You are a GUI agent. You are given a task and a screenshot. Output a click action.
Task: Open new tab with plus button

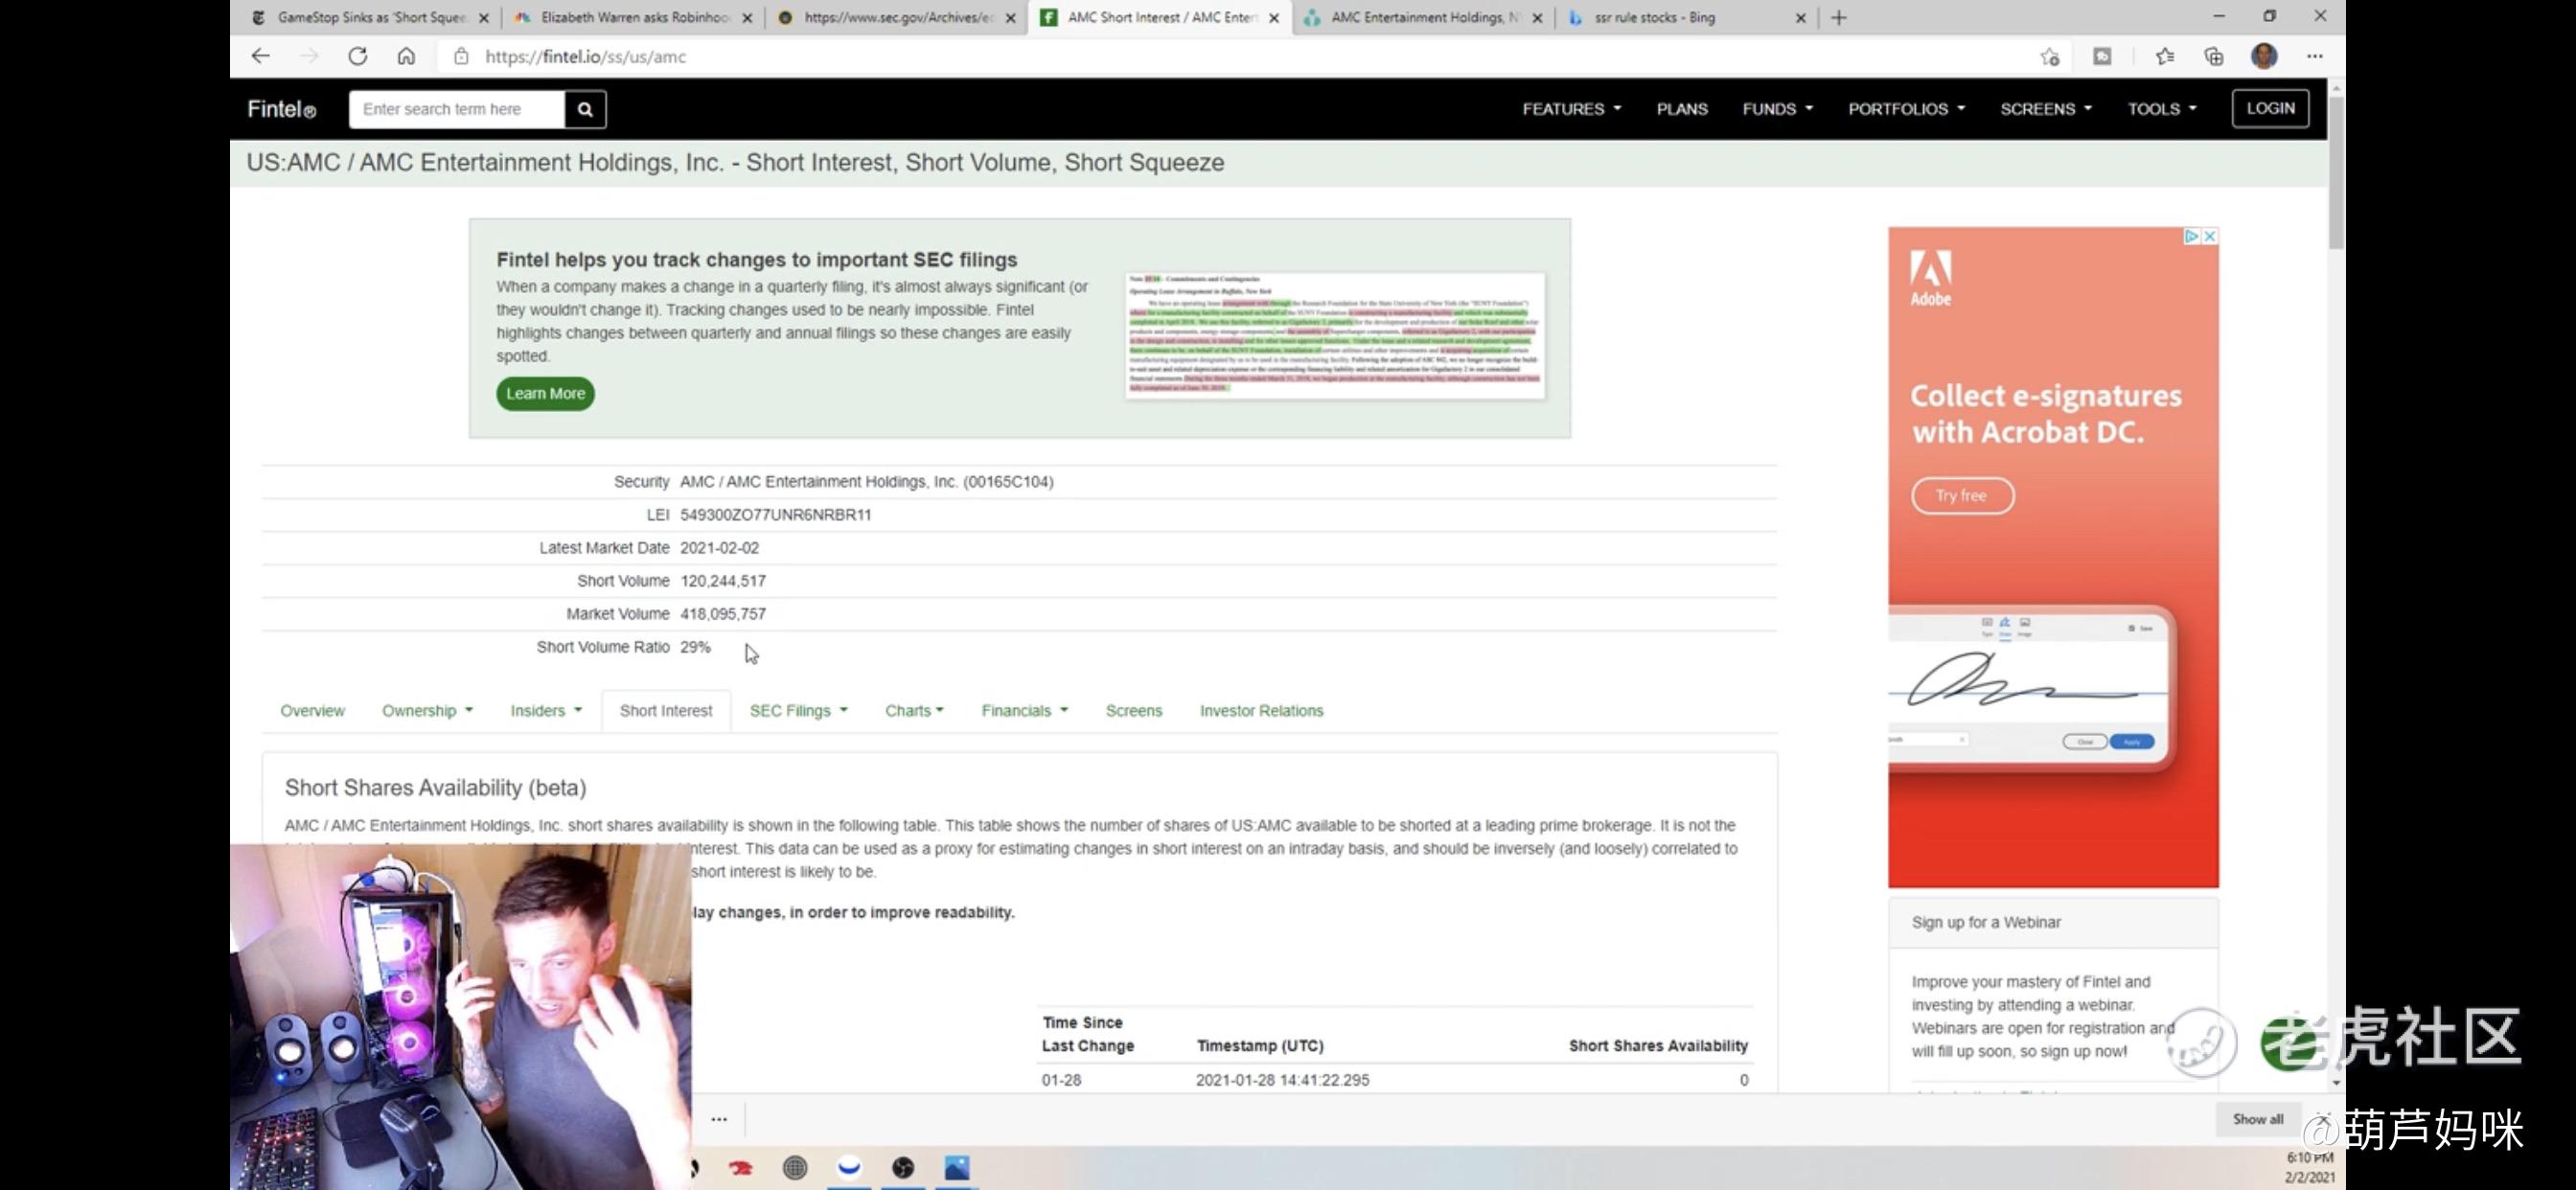coord(1838,17)
